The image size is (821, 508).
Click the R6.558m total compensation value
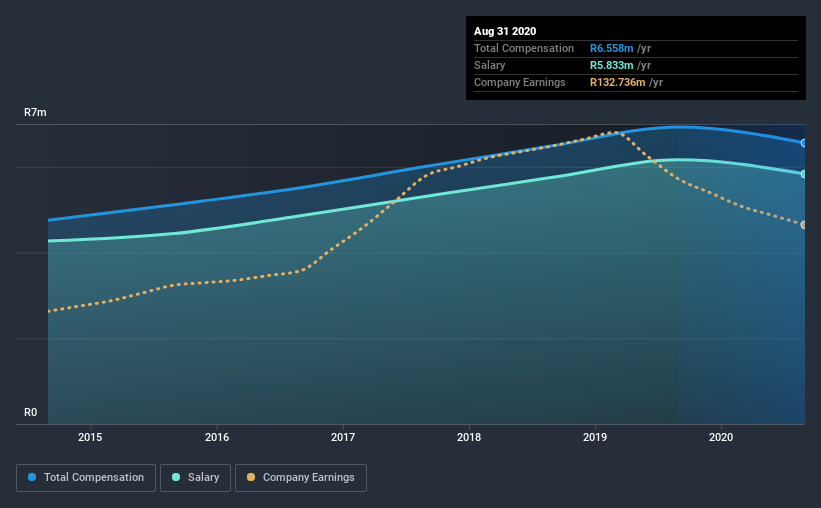point(612,48)
